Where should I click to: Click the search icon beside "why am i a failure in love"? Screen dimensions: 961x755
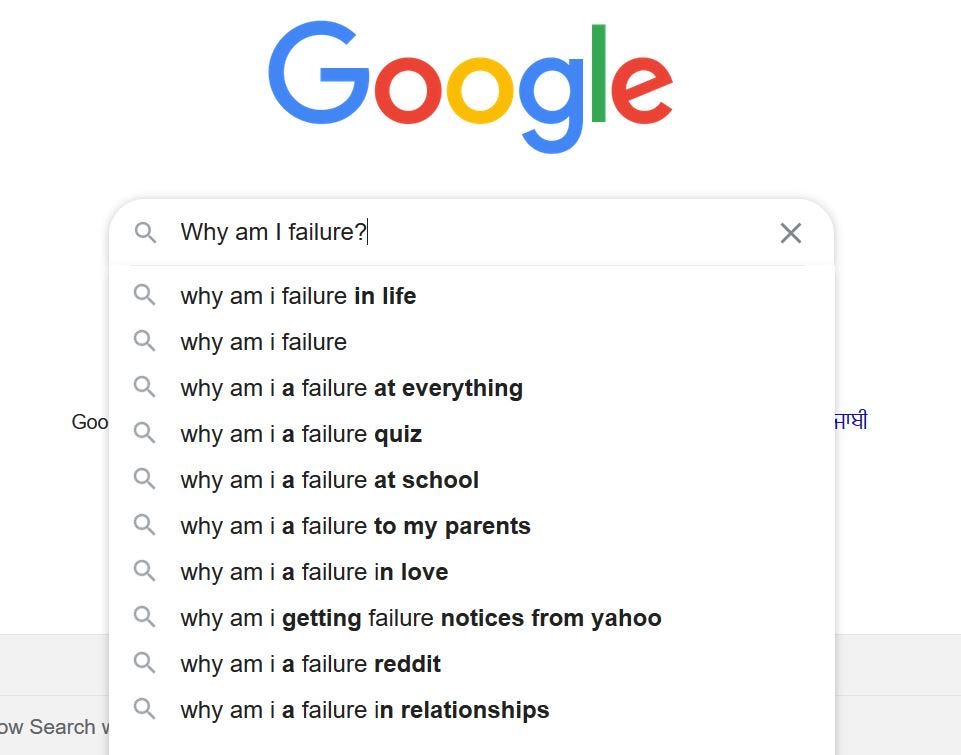tap(145, 572)
